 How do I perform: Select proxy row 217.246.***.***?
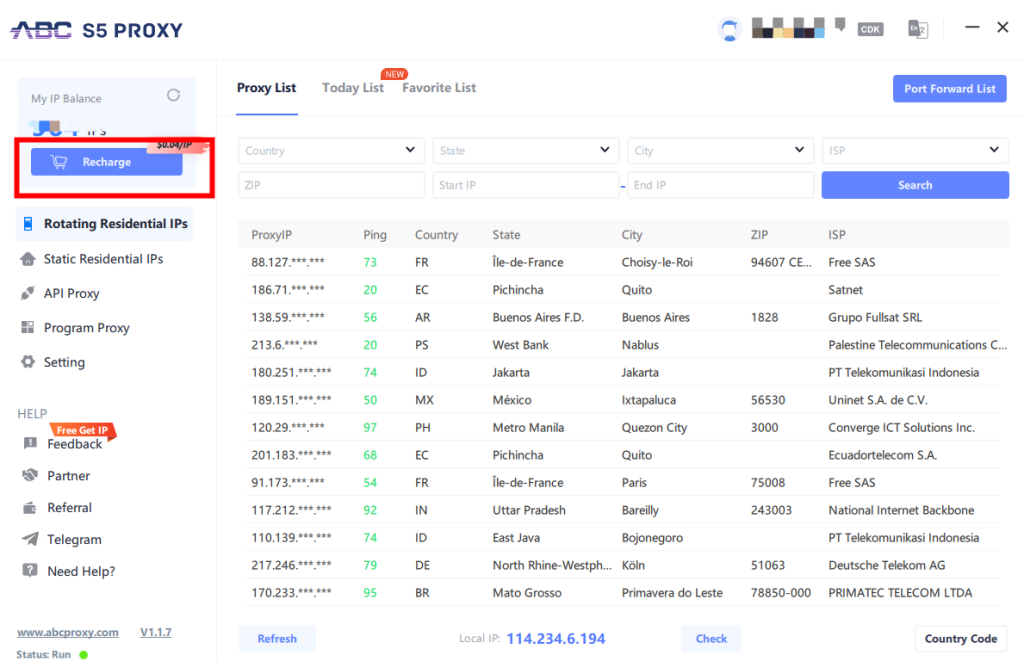tap(623, 565)
